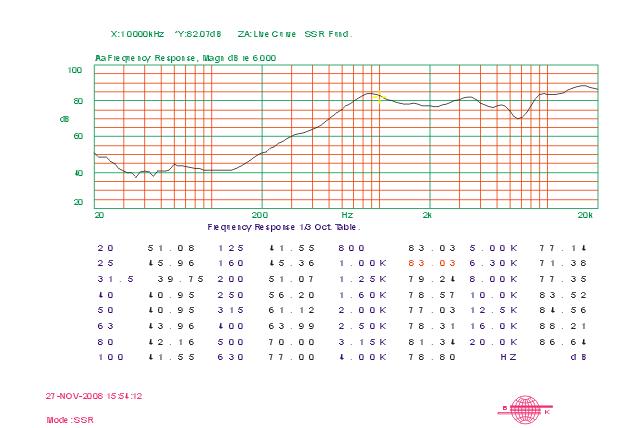Click the 2k label on frequency axis
Screen dimensions: 621x428
[x=427, y=215]
